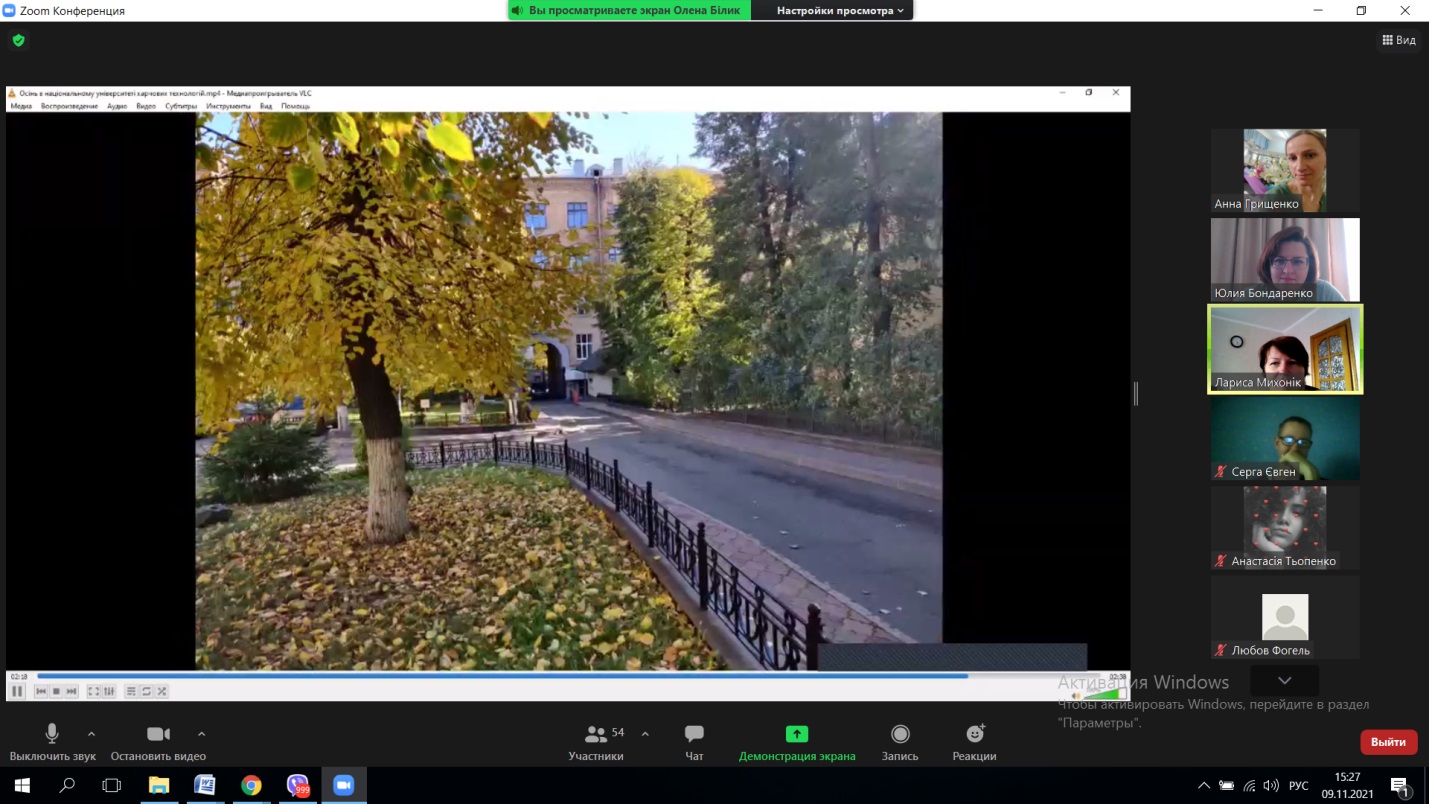Screen dimensions: 1429x804
Task: Leave the meeting with Выйти
Action: tap(1389, 742)
